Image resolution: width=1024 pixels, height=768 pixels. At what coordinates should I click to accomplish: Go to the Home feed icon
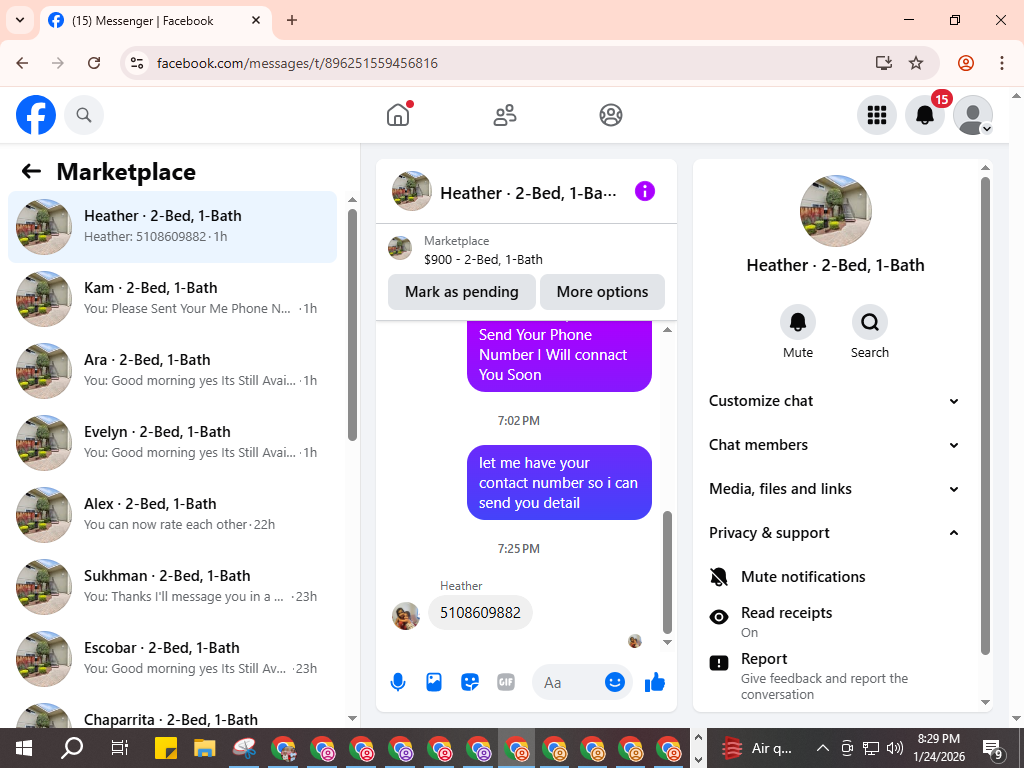398,115
